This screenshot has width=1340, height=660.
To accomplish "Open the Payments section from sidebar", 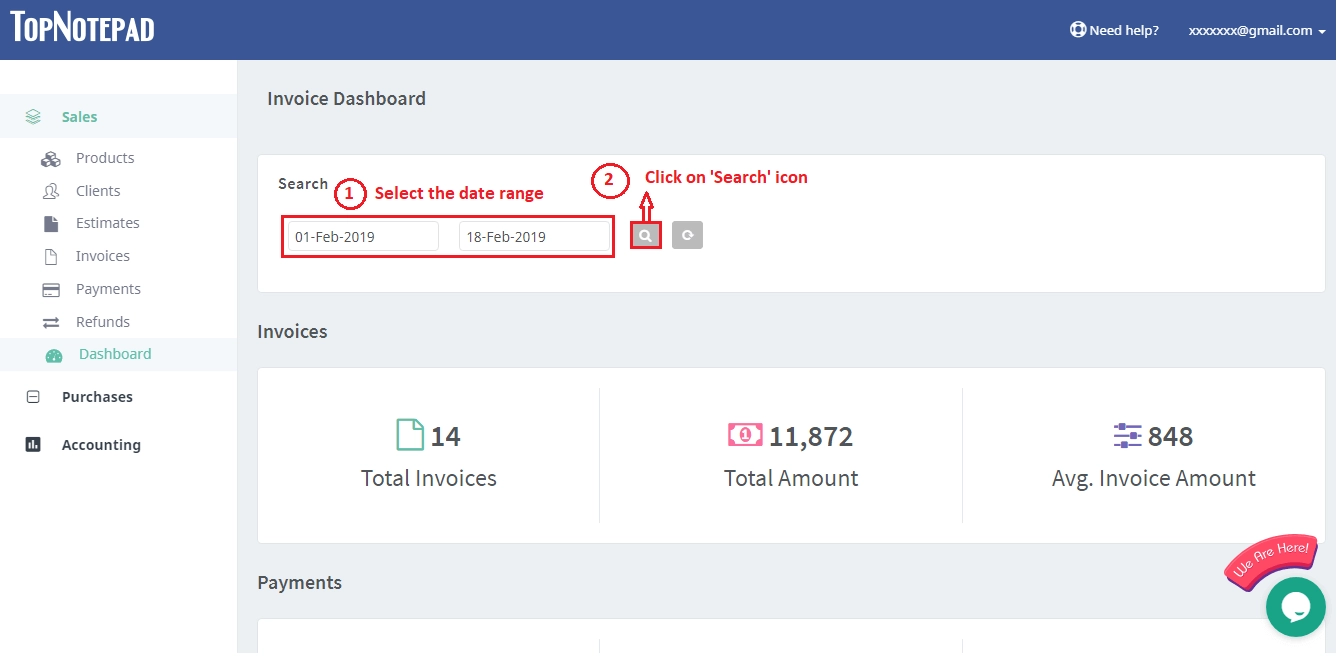I will click(108, 289).
